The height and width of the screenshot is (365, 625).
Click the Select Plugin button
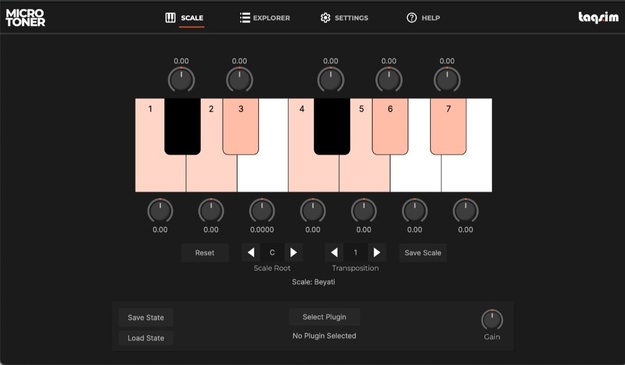(324, 317)
